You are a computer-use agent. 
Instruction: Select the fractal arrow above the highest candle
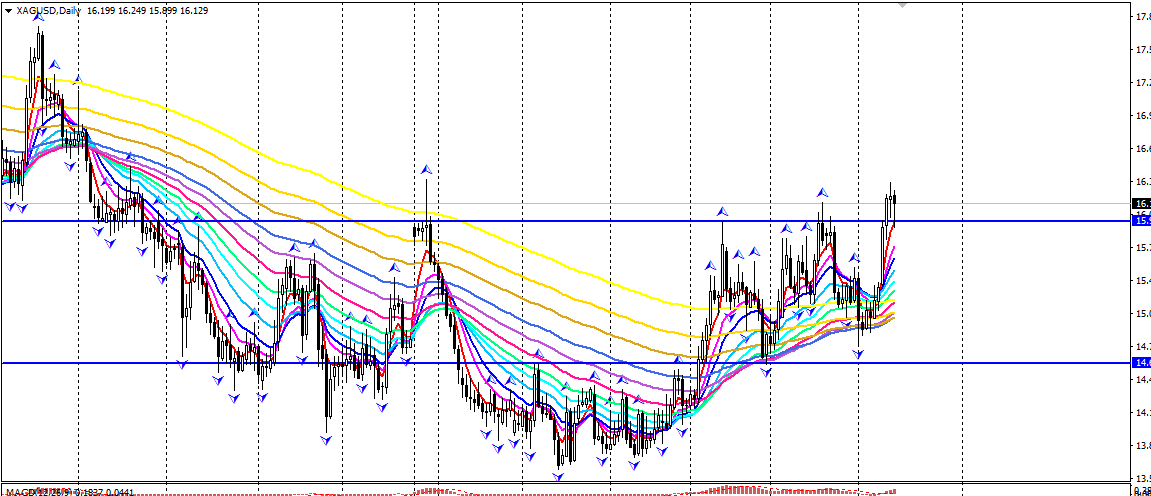coord(40,16)
